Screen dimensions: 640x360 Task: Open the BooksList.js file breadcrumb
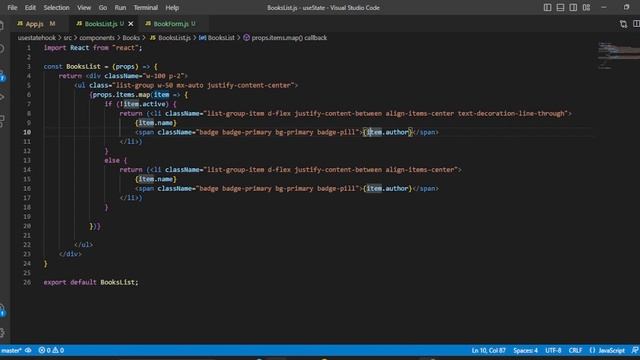[174, 38]
